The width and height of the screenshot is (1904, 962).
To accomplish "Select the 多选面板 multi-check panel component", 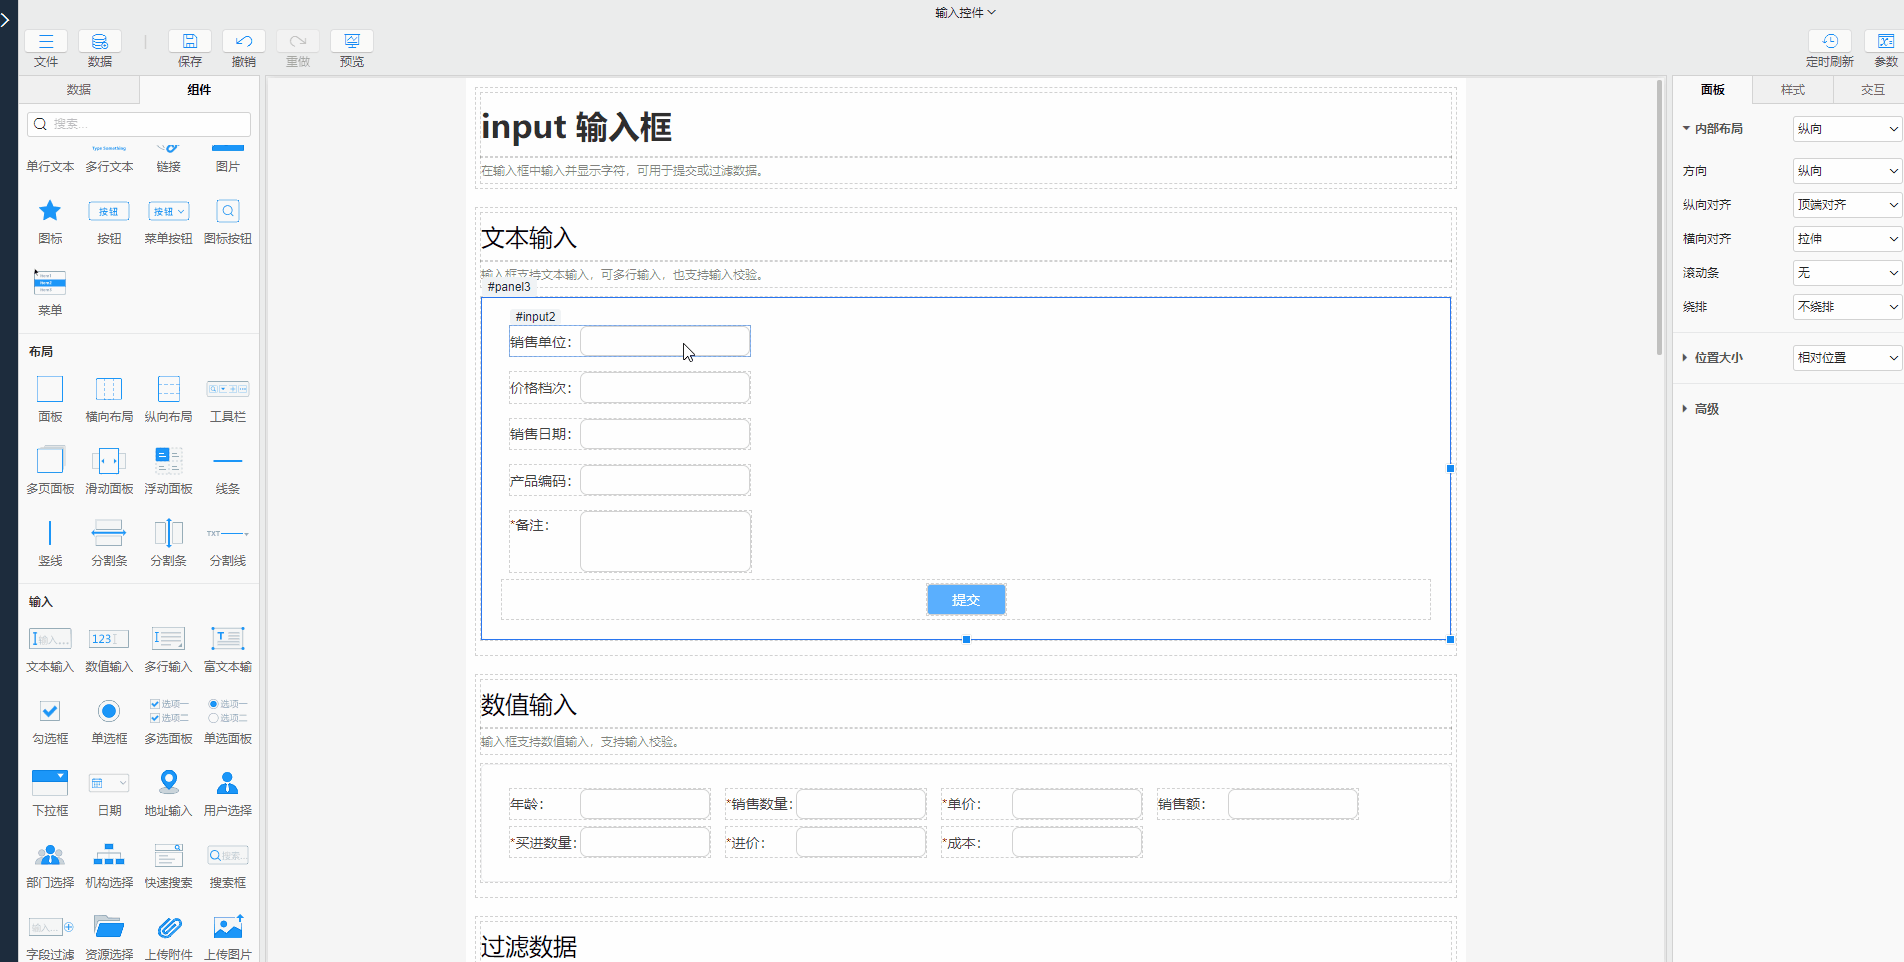I will [168, 711].
